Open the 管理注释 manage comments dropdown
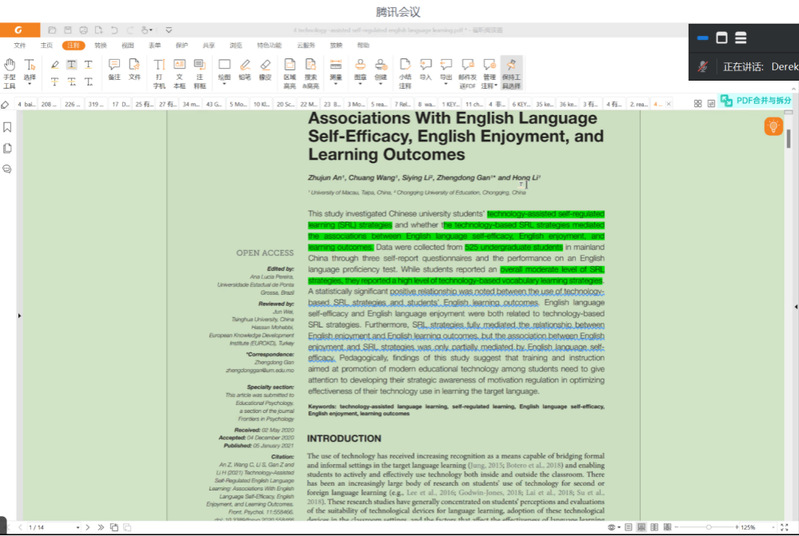Screen dimensions: 799x536 click(x=489, y=73)
